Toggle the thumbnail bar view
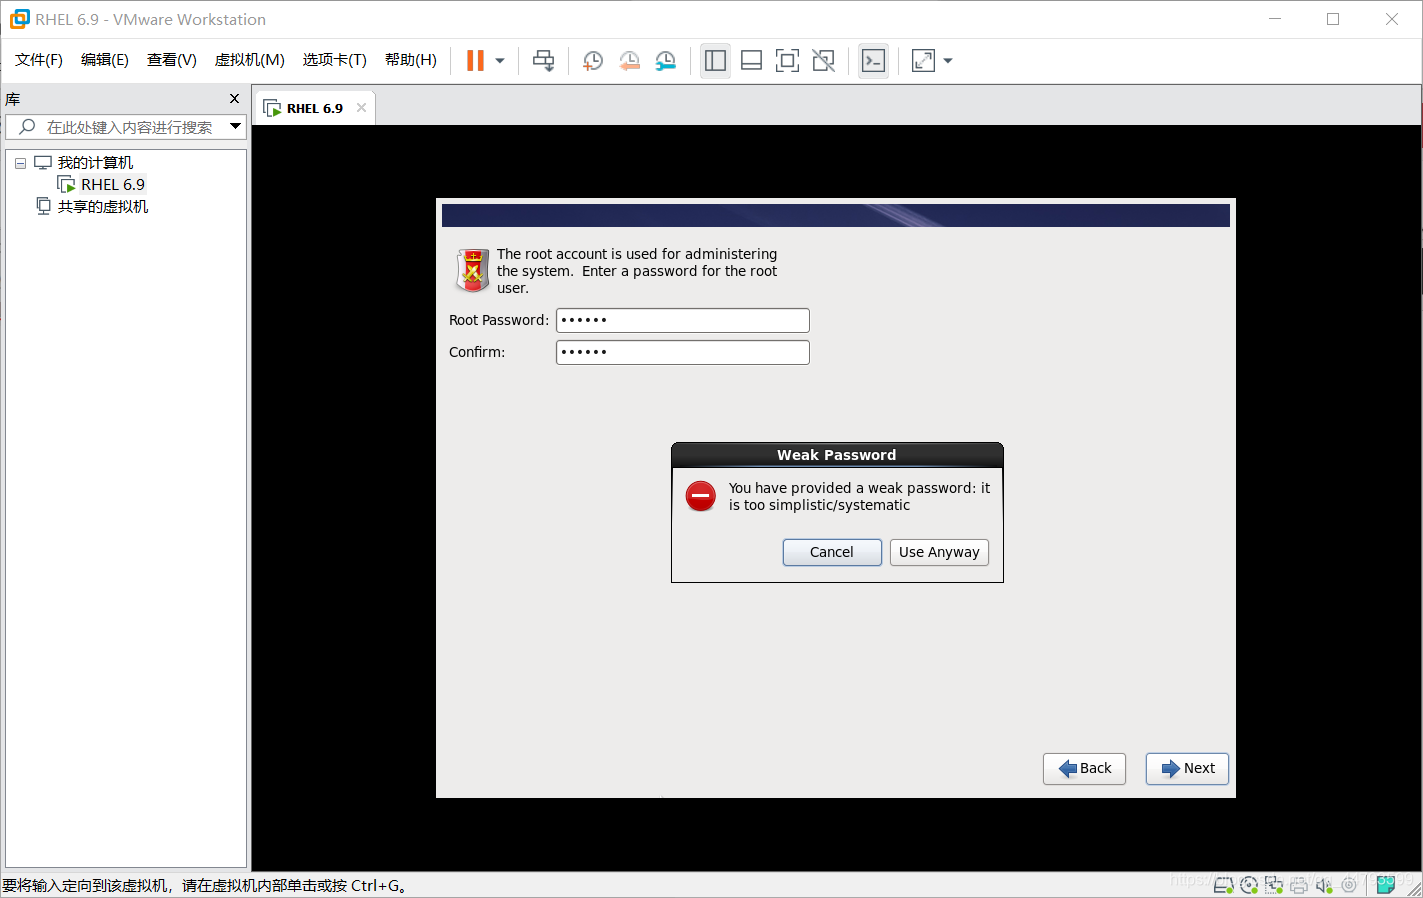The width and height of the screenshot is (1423, 898). point(751,61)
